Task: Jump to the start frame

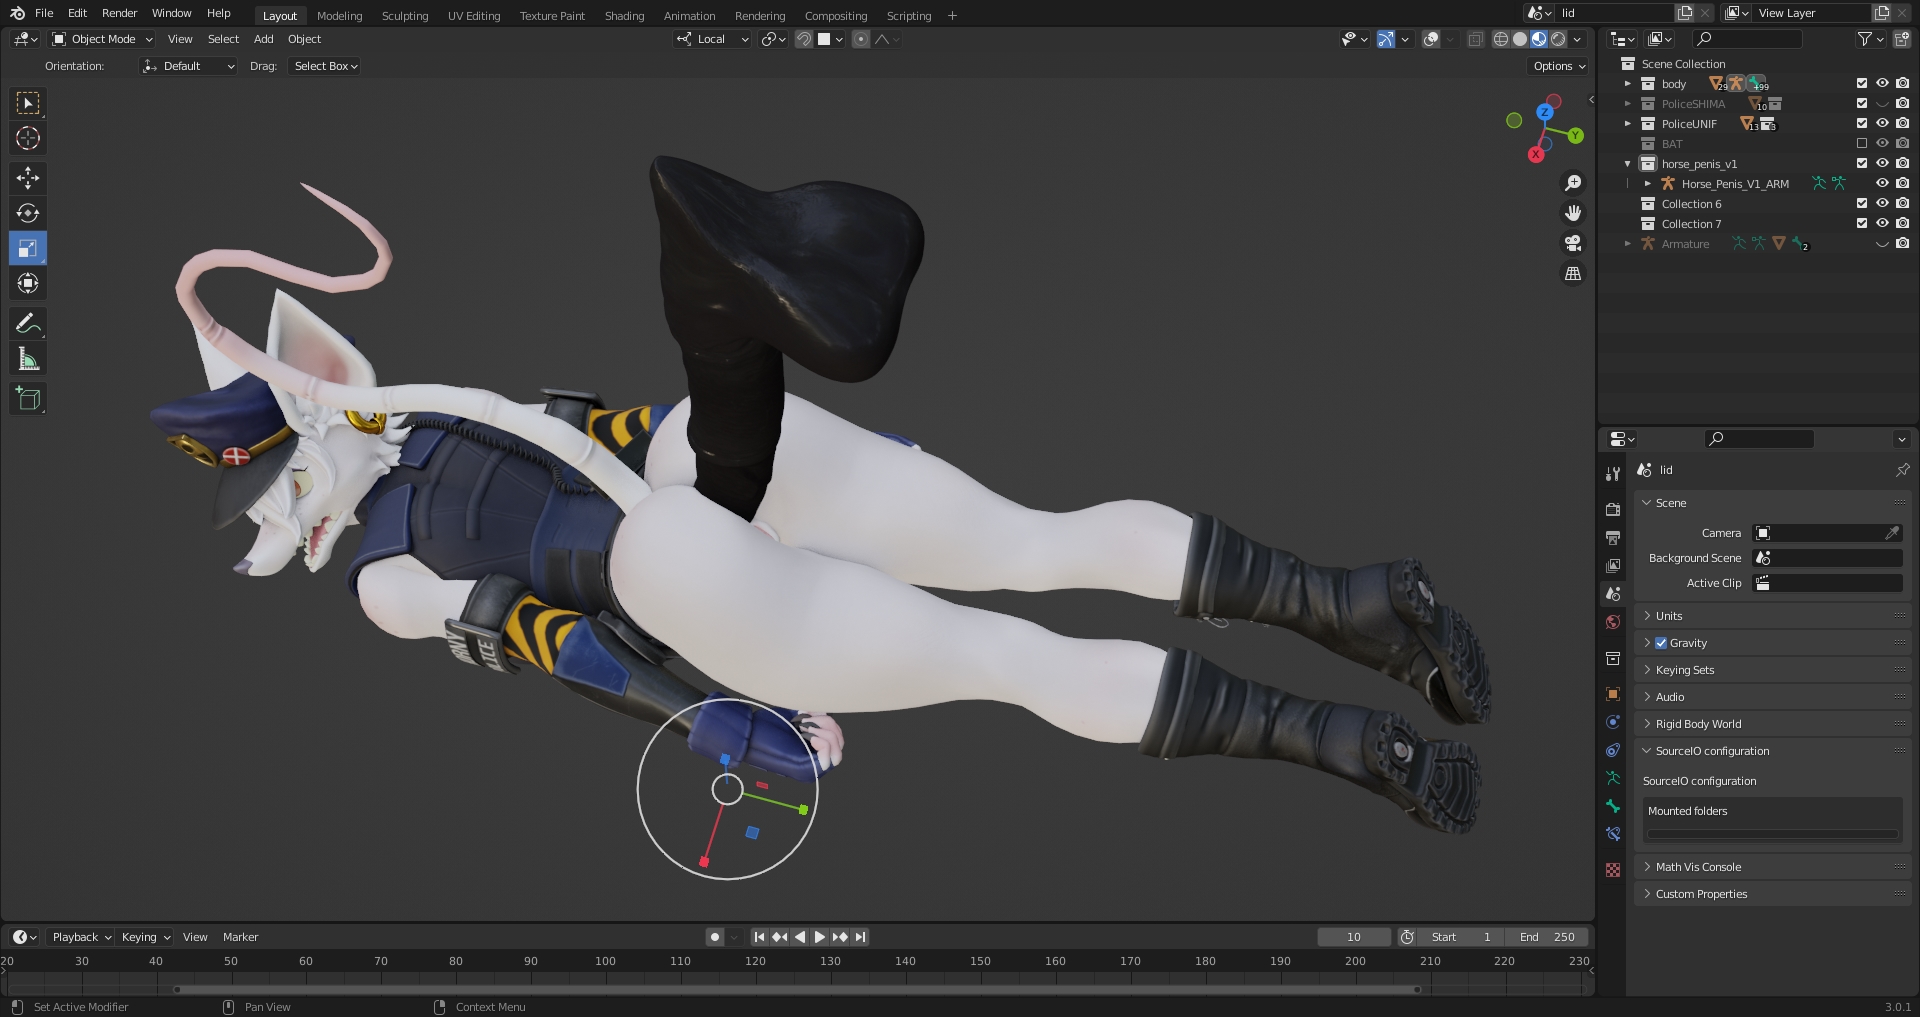Action: click(759, 937)
